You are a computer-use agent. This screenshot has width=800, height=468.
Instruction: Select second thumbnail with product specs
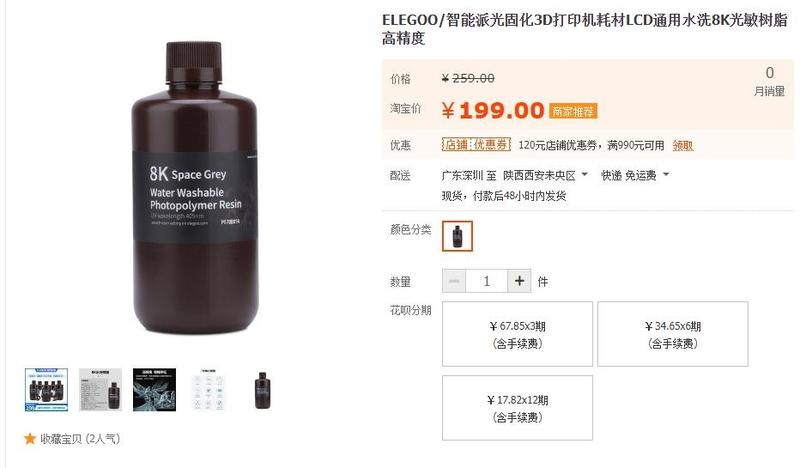(x=101, y=390)
